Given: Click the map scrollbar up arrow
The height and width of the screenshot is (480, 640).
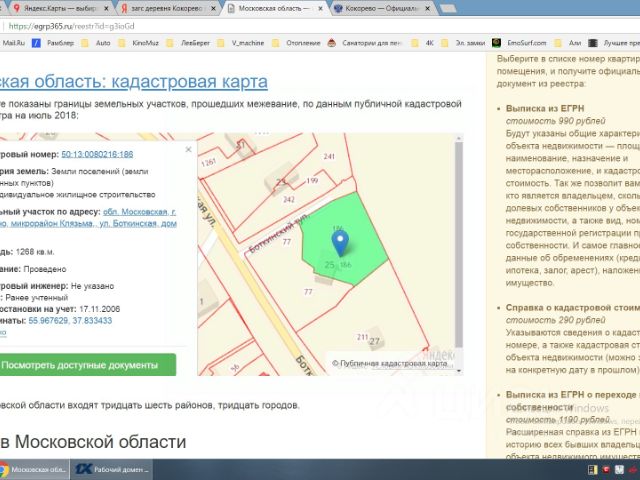Looking at the screenshot, I should coord(459,138).
